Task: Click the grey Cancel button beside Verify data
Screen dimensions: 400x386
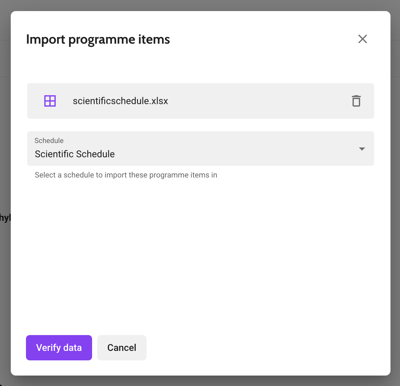Action: pyautogui.click(x=122, y=347)
